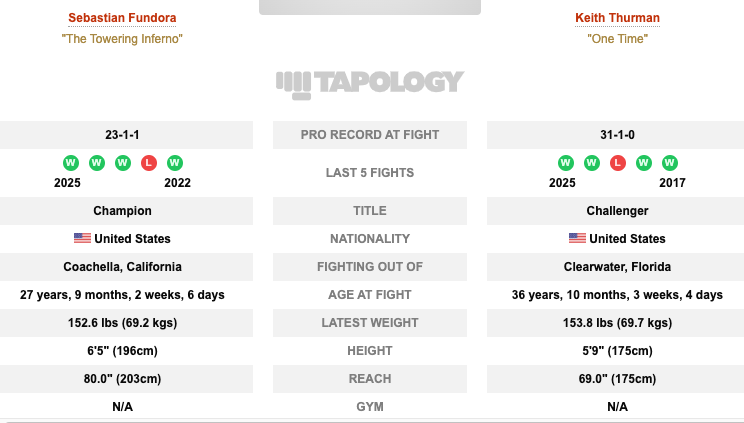Click Thurman's most recent 2025 win icon
This screenshot has width=744, height=423.
[566, 163]
